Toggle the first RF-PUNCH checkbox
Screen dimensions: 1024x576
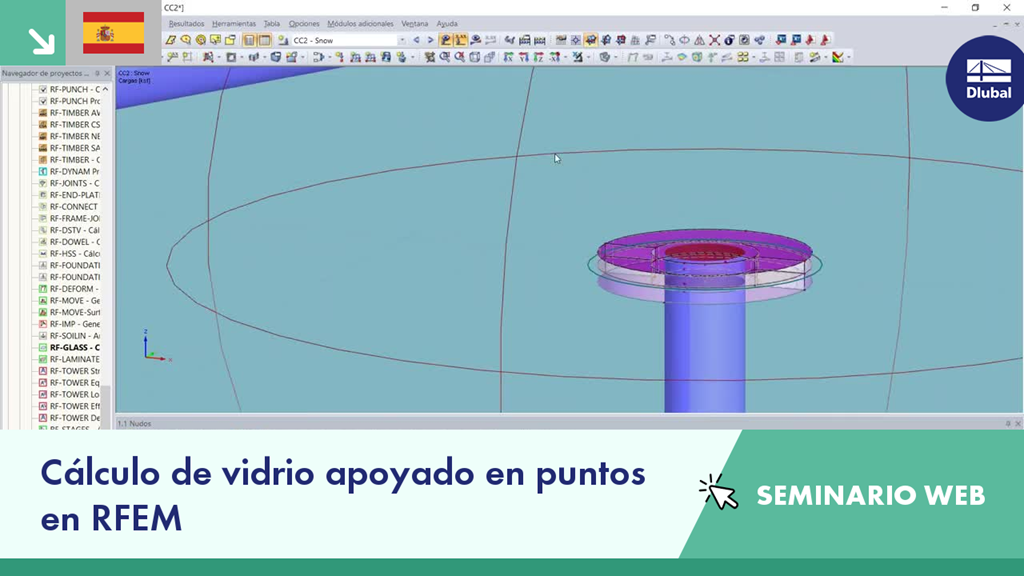[43, 89]
